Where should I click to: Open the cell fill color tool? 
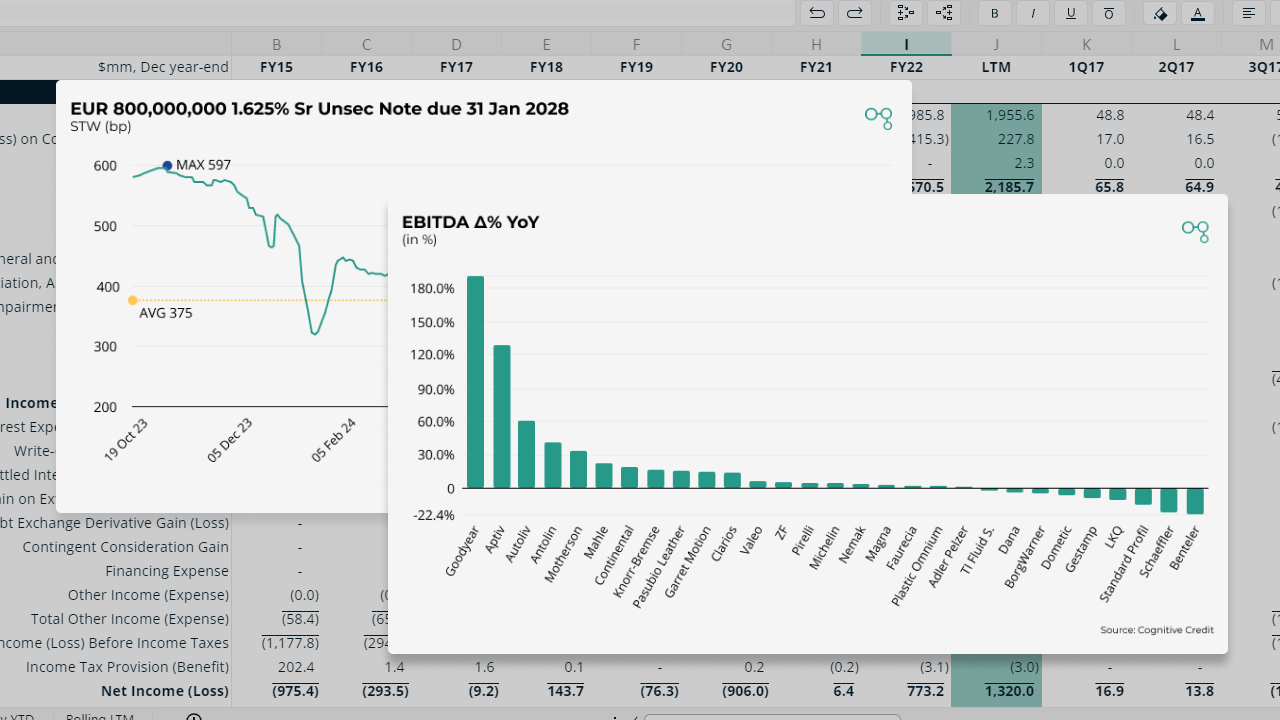click(1160, 13)
